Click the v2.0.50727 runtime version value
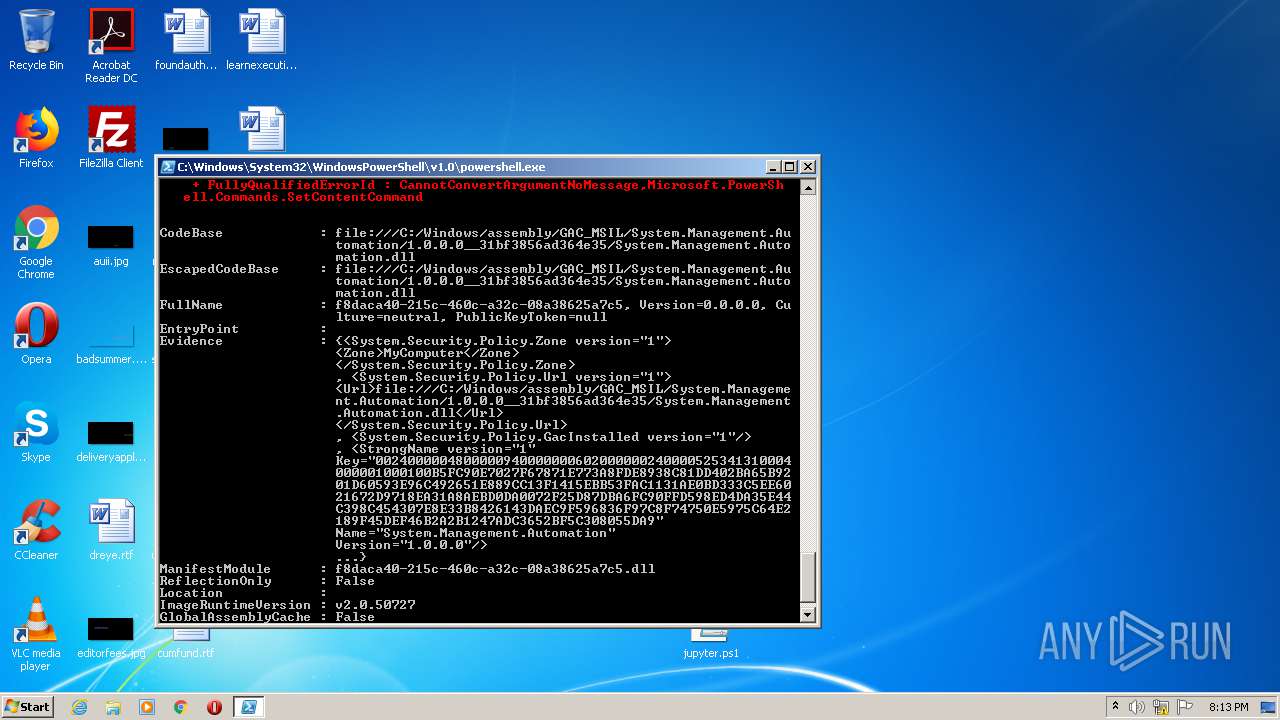 point(375,605)
